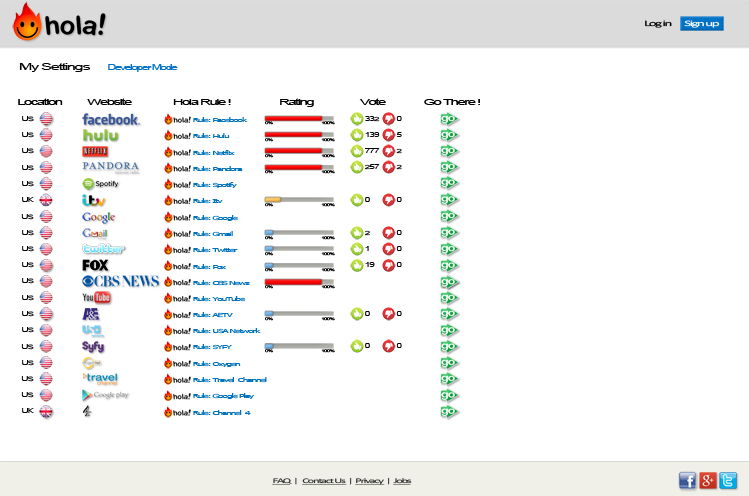This screenshot has width=749, height=496.
Task: Go to Google using the go arrow
Action: [449, 216]
